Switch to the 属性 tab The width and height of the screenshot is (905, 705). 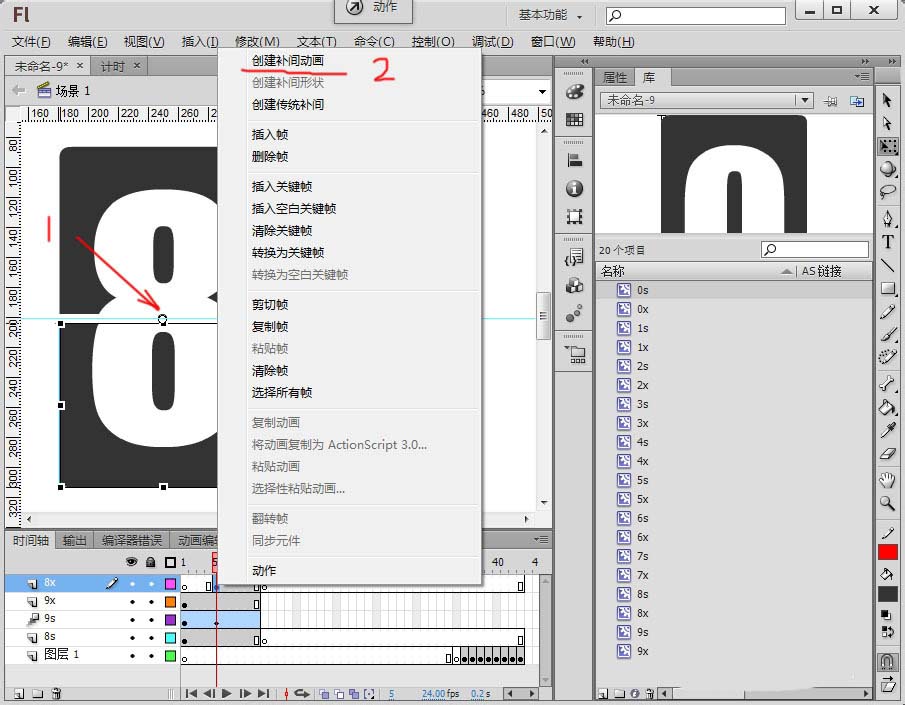(615, 77)
